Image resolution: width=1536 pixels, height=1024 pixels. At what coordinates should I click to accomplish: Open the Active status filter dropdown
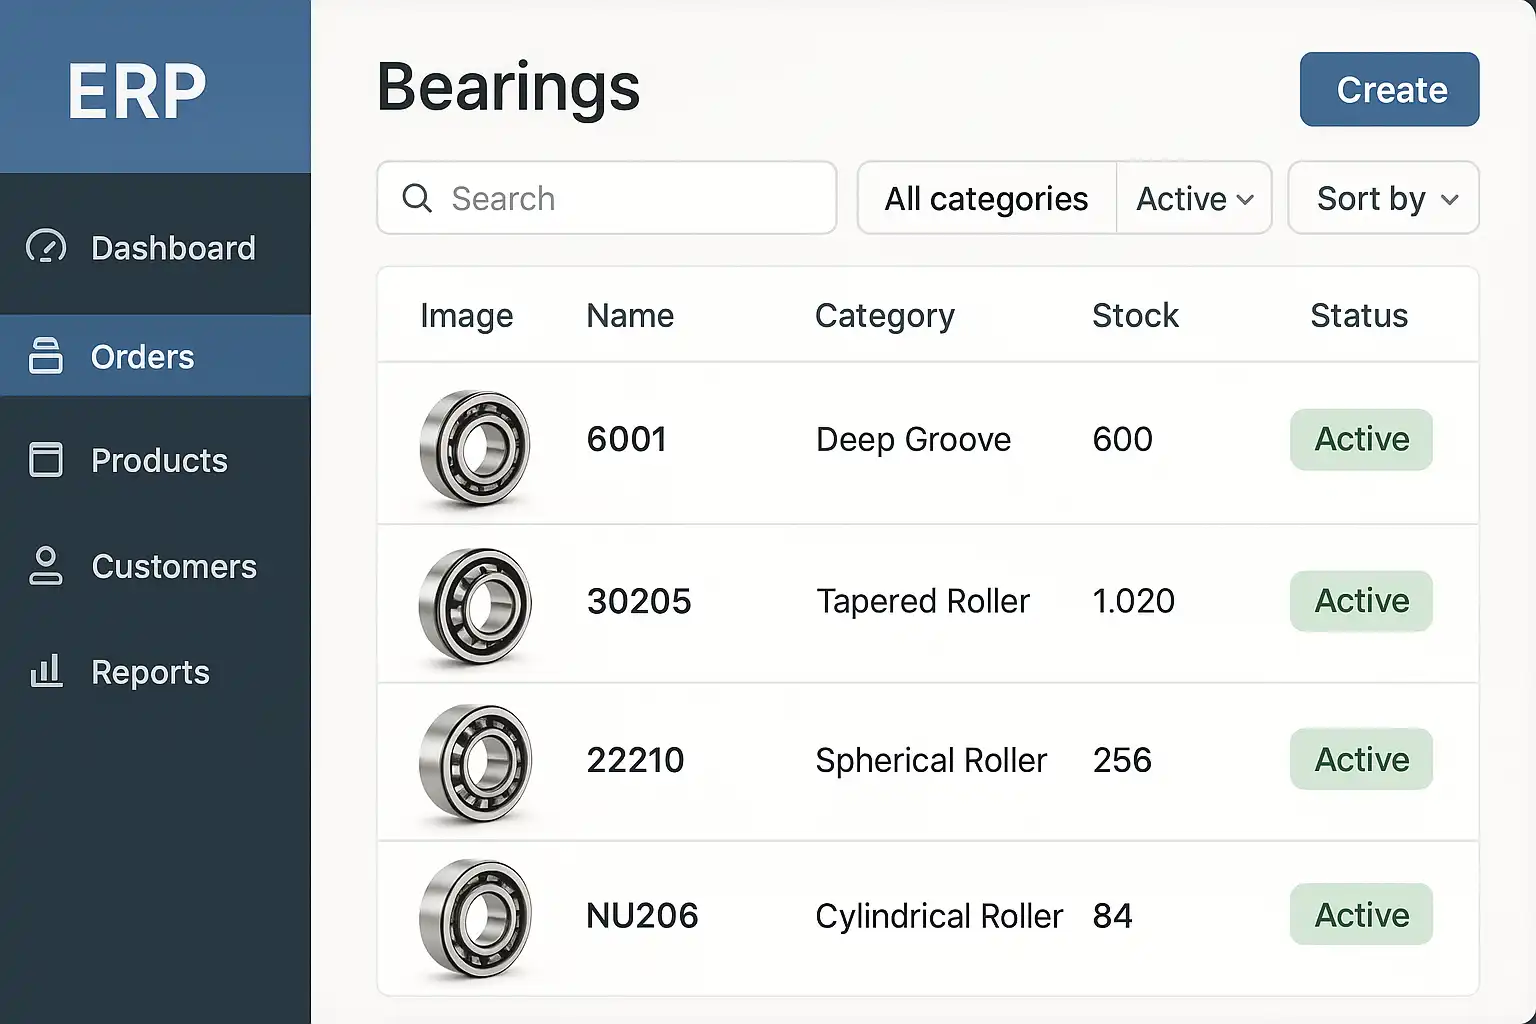(1195, 198)
